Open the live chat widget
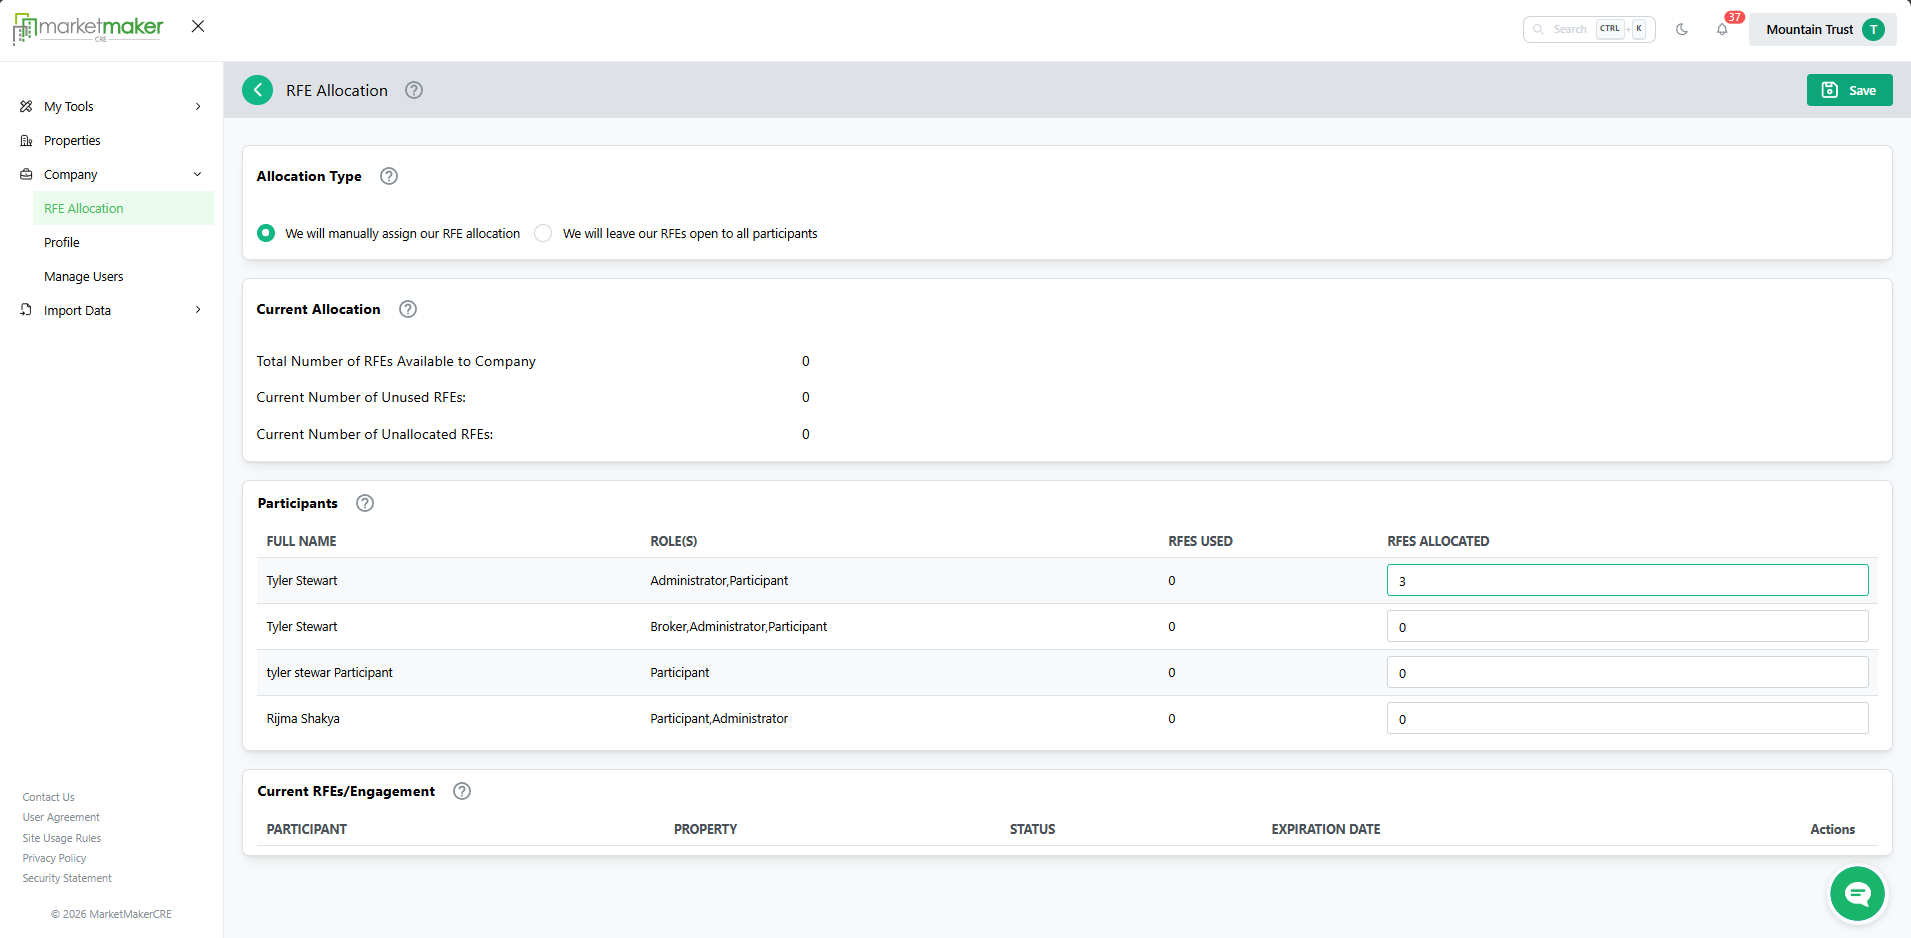This screenshot has width=1911, height=938. 1857,893
